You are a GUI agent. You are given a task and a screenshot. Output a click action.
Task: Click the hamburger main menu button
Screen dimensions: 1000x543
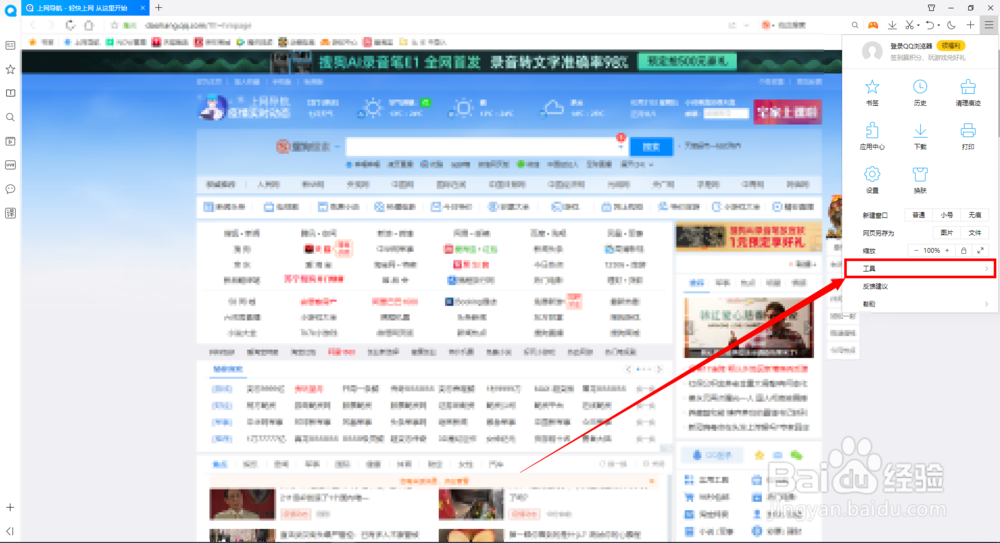click(989, 25)
